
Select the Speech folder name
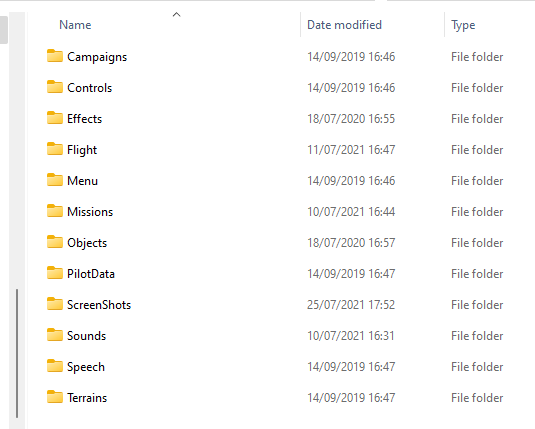(86, 367)
